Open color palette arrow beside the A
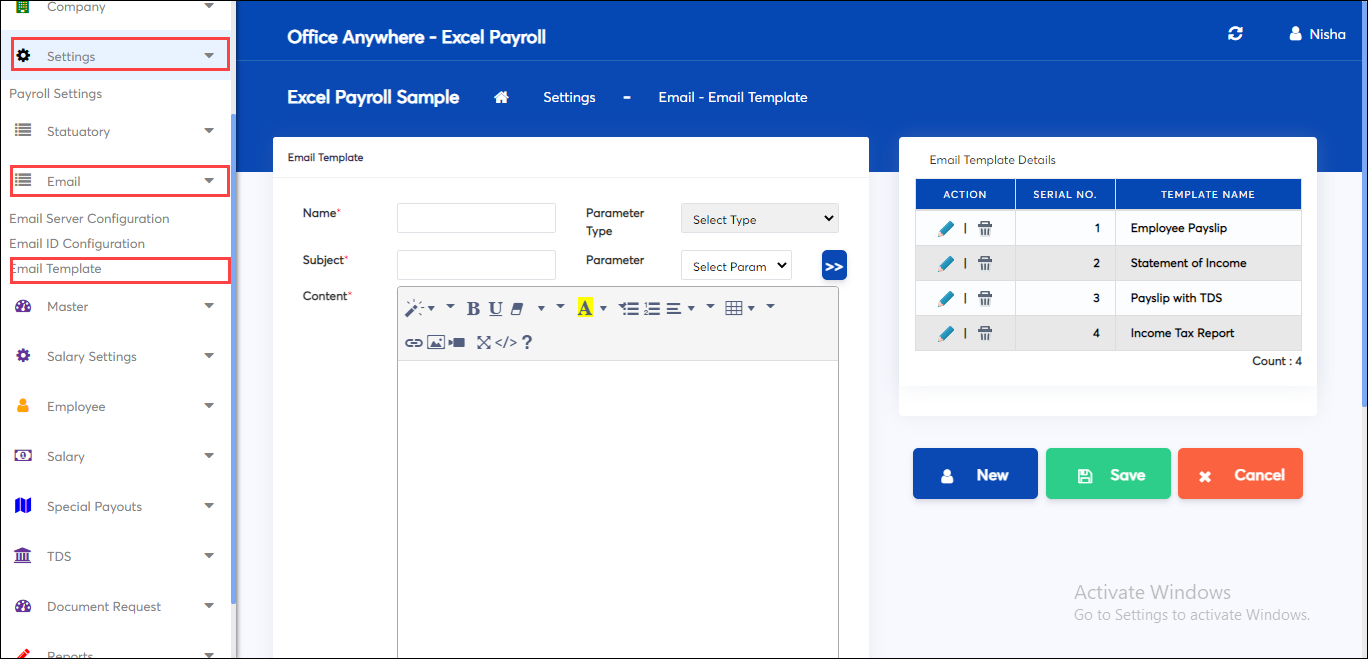The image size is (1368, 659). [x=604, y=308]
